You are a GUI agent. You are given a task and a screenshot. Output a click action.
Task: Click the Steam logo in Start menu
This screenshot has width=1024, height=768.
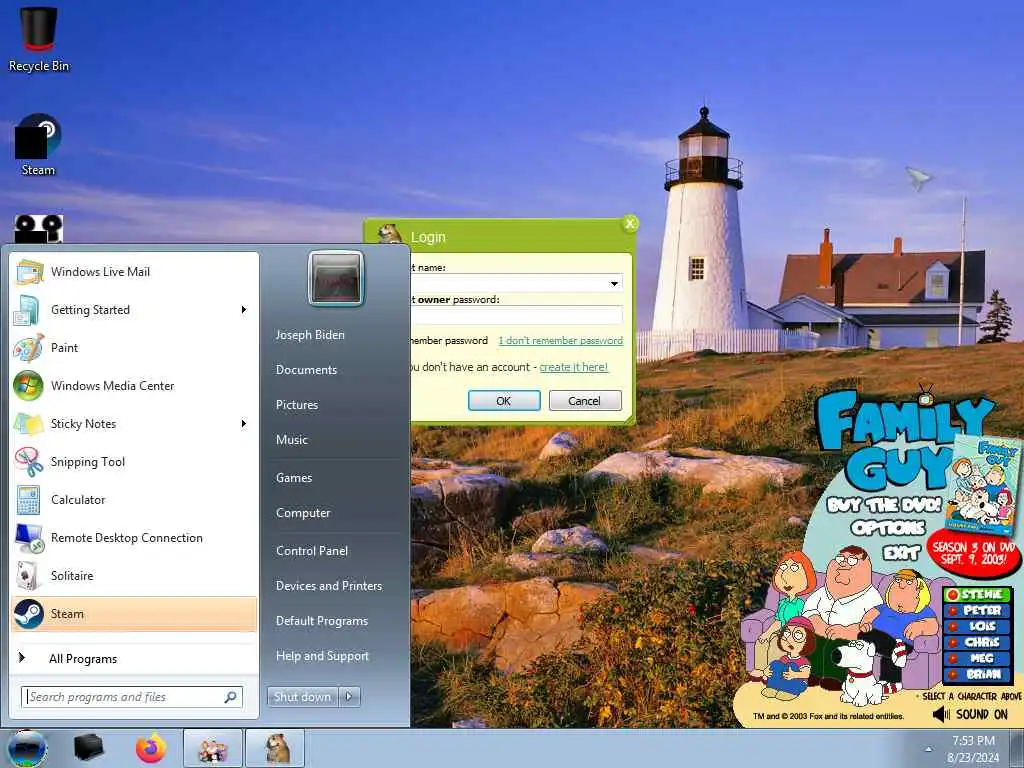(x=29, y=614)
